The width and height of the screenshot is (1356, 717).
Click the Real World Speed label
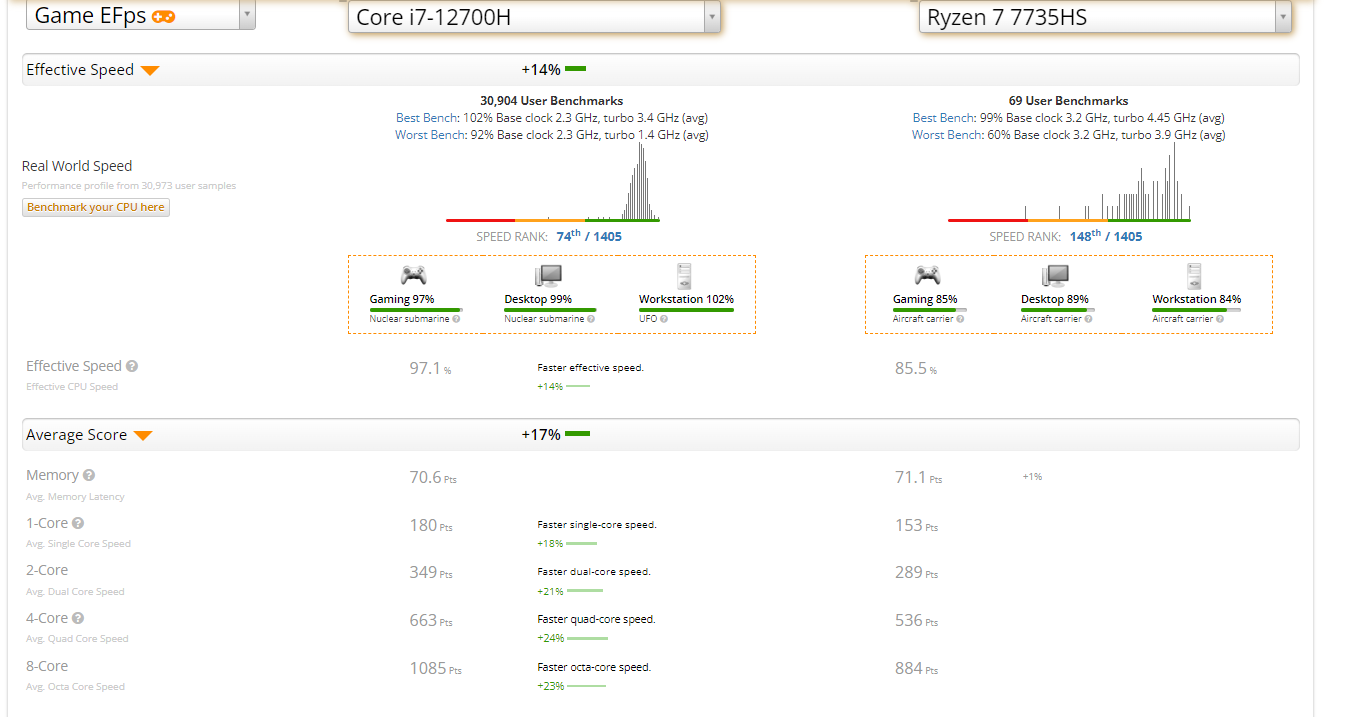[x=77, y=166]
